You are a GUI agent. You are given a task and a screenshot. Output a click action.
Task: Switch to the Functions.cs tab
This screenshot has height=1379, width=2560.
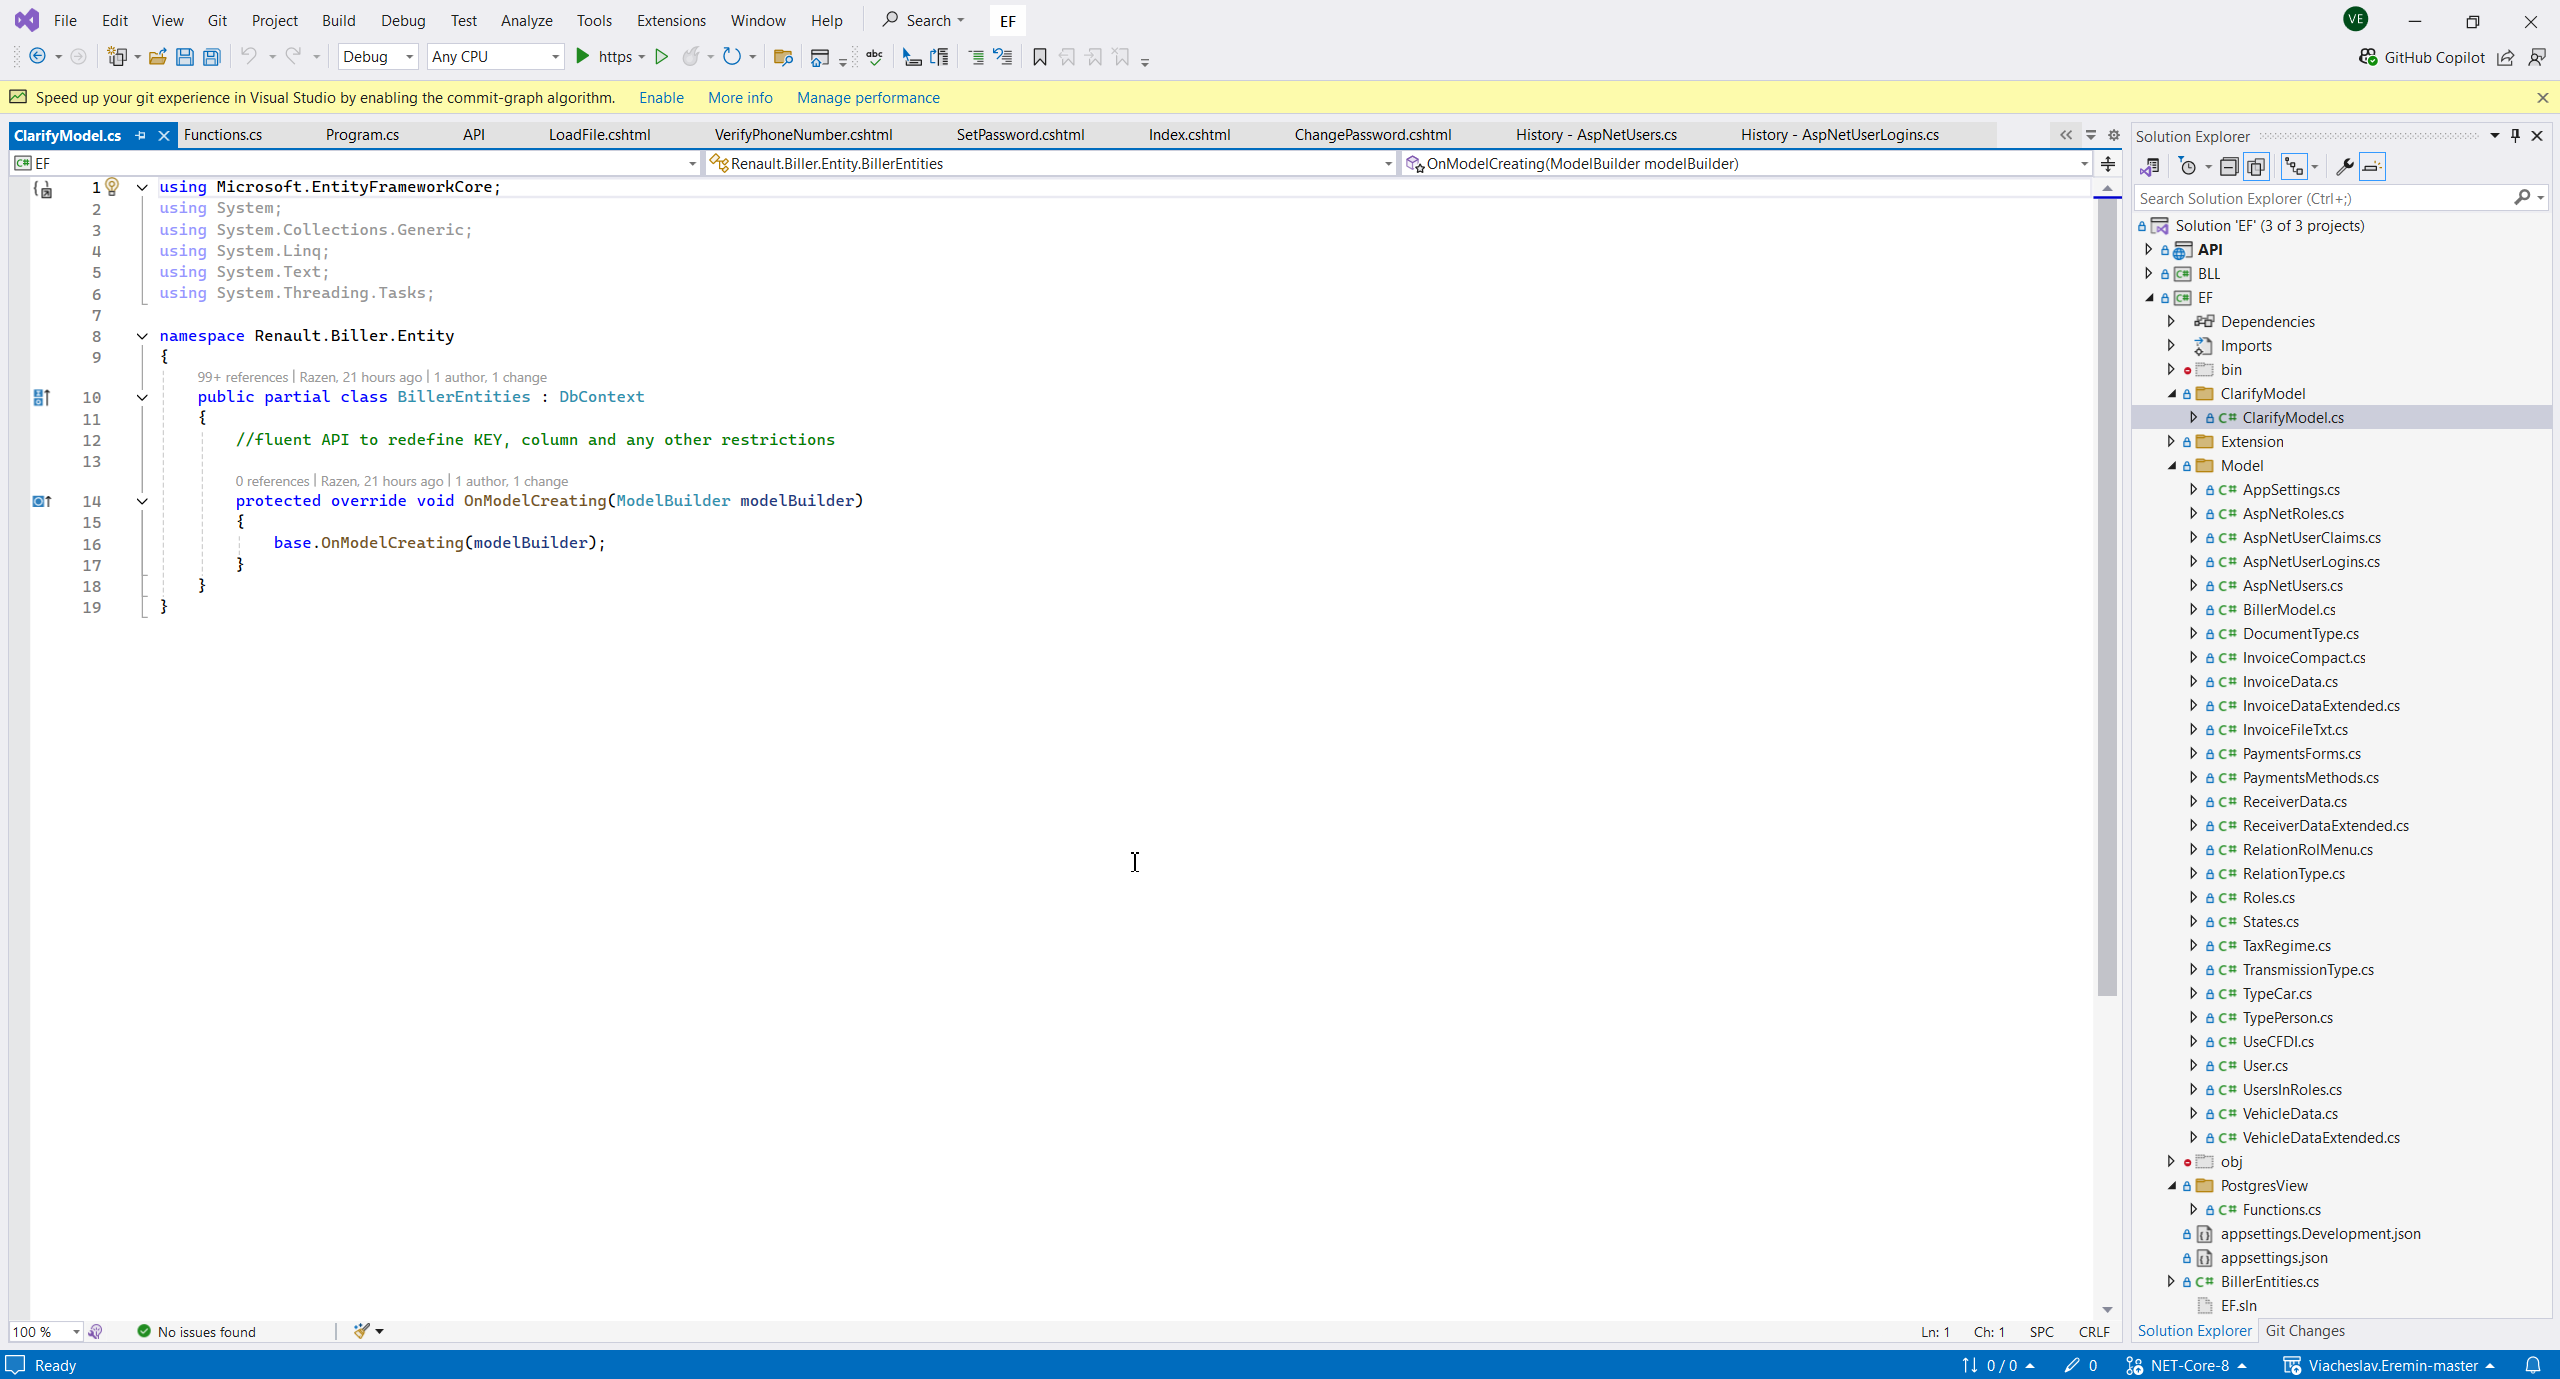[222, 134]
